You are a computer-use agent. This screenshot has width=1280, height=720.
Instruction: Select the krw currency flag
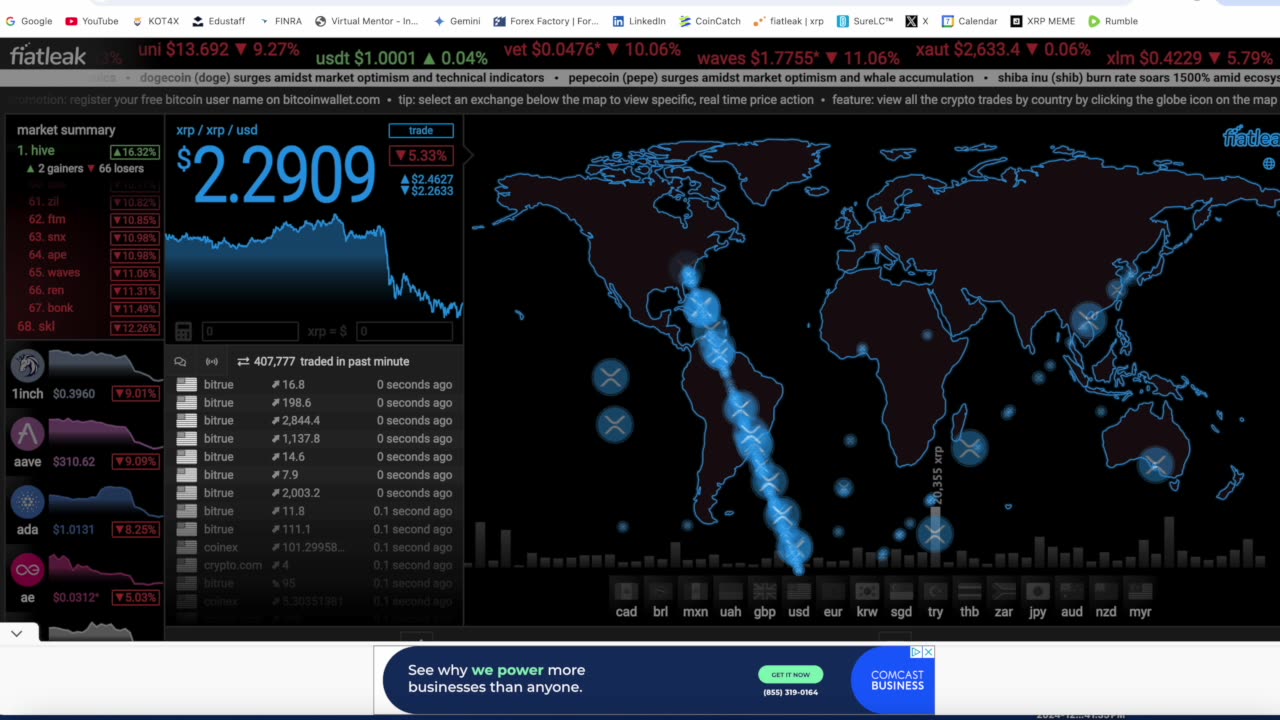pyautogui.click(x=867, y=591)
